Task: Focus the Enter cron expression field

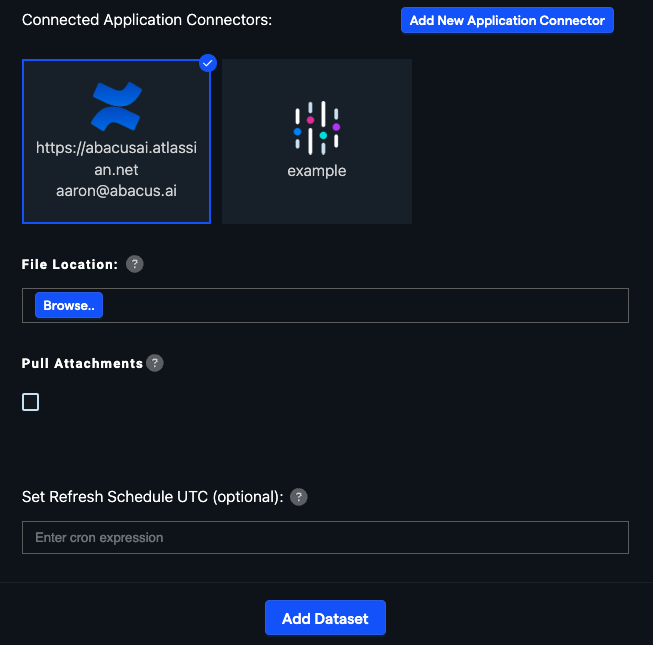Action: [x=325, y=538]
